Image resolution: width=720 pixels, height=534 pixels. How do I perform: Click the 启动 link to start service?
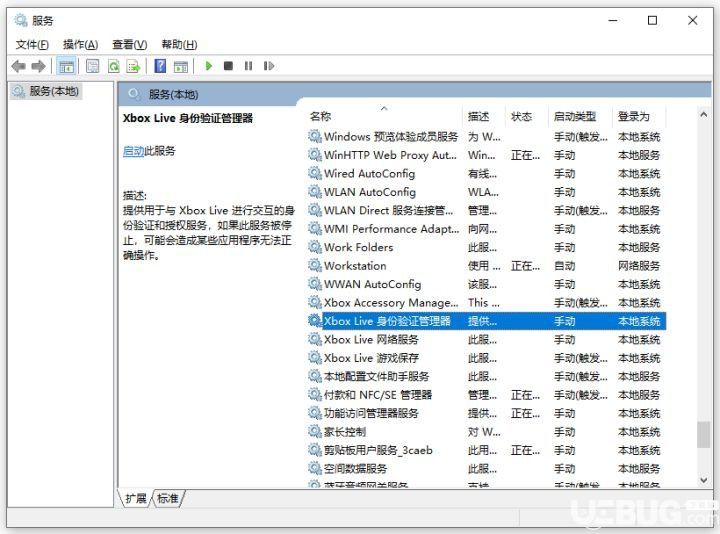point(134,151)
